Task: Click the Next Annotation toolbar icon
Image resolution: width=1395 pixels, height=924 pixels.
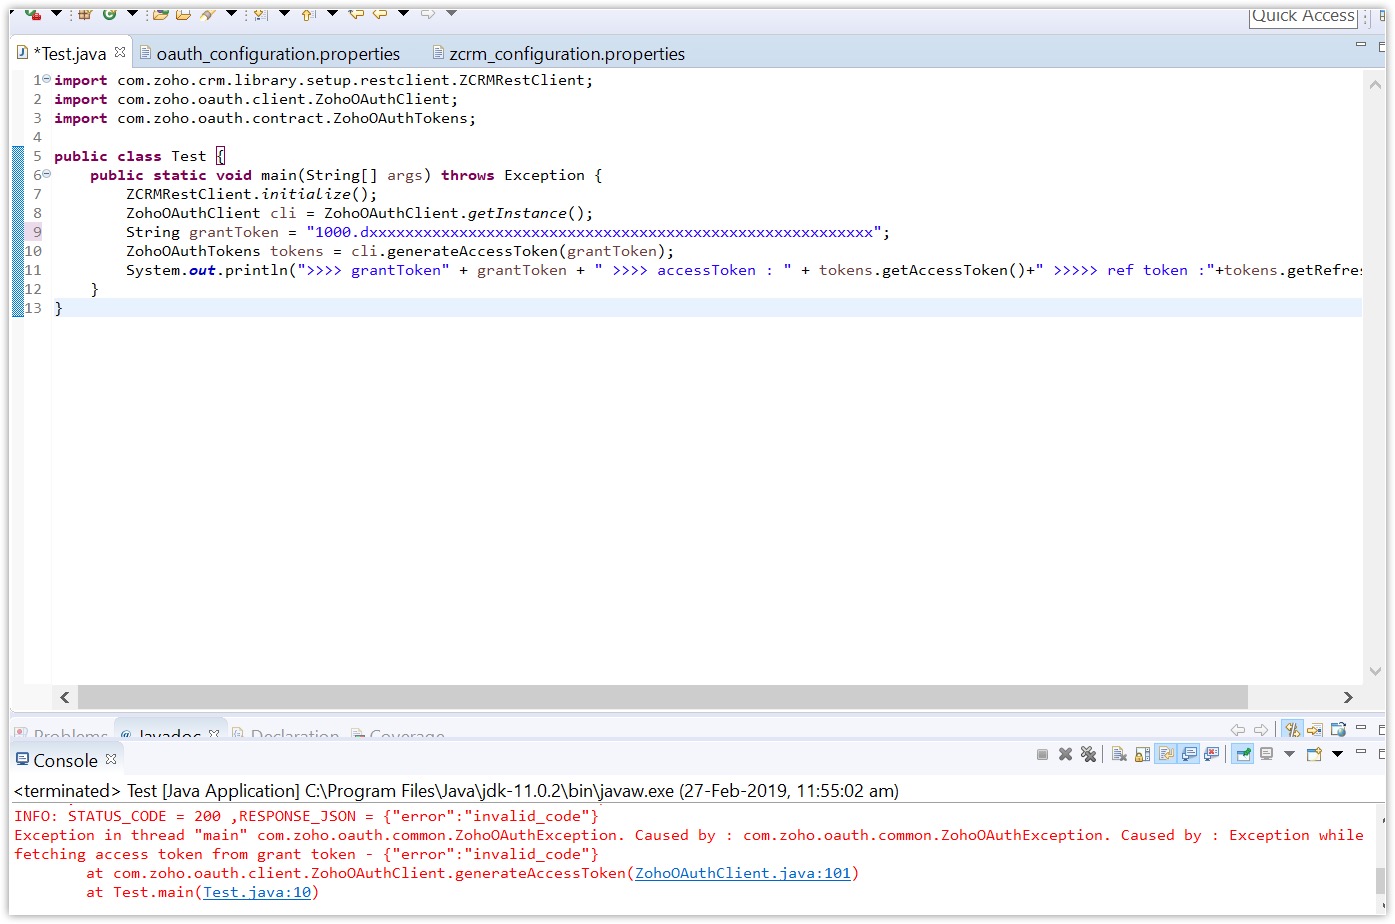Action: click(260, 14)
